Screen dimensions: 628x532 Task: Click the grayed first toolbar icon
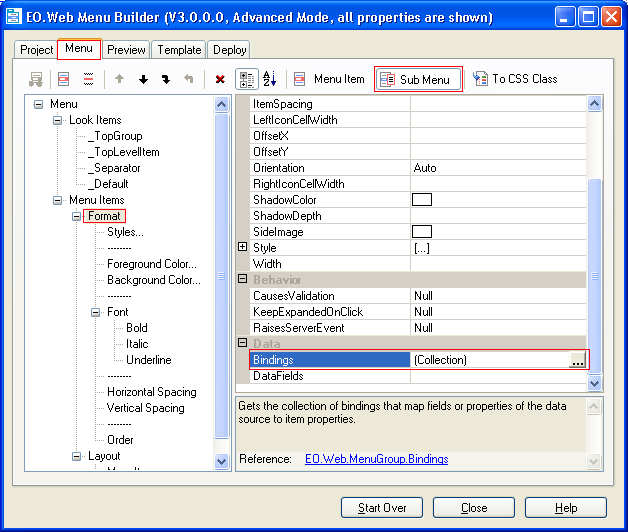pos(36,79)
